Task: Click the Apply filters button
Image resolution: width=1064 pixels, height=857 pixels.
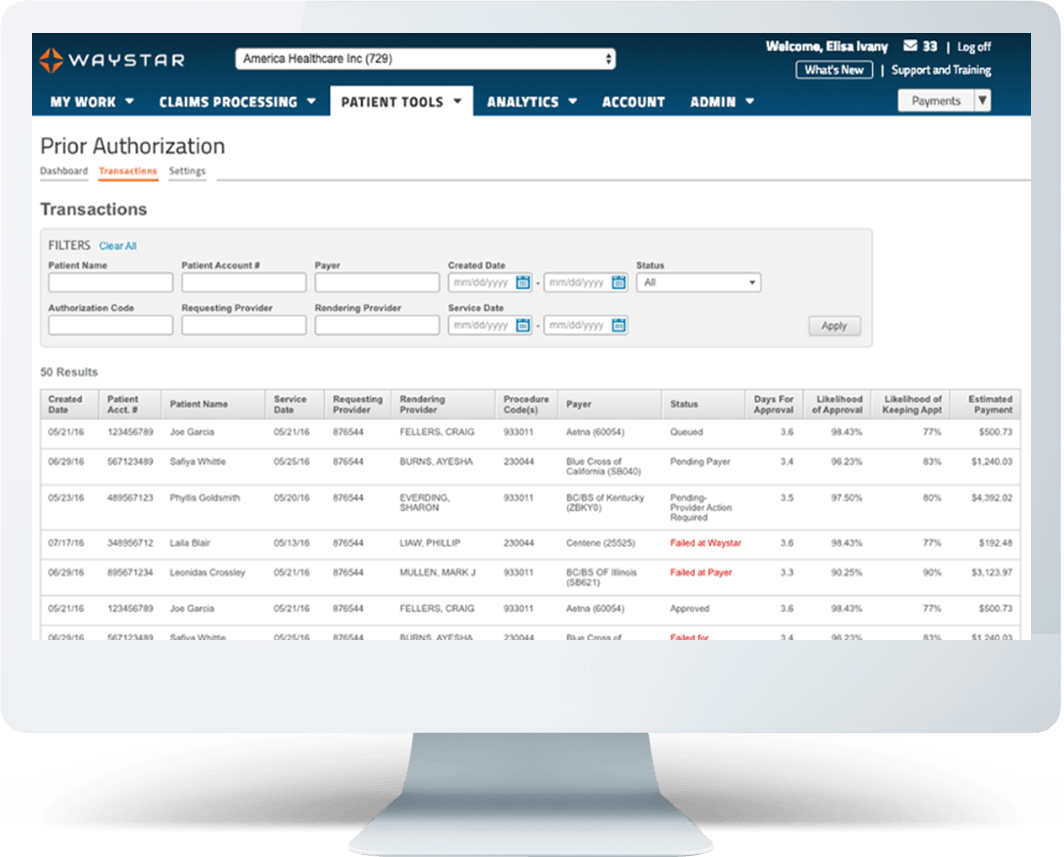Action: click(x=834, y=326)
